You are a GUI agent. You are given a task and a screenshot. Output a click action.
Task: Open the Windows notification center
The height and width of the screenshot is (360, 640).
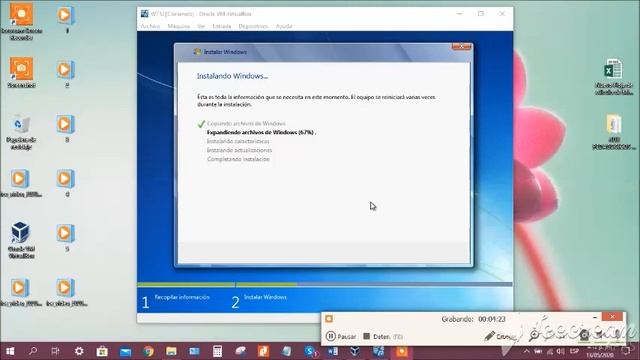click(x=627, y=351)
